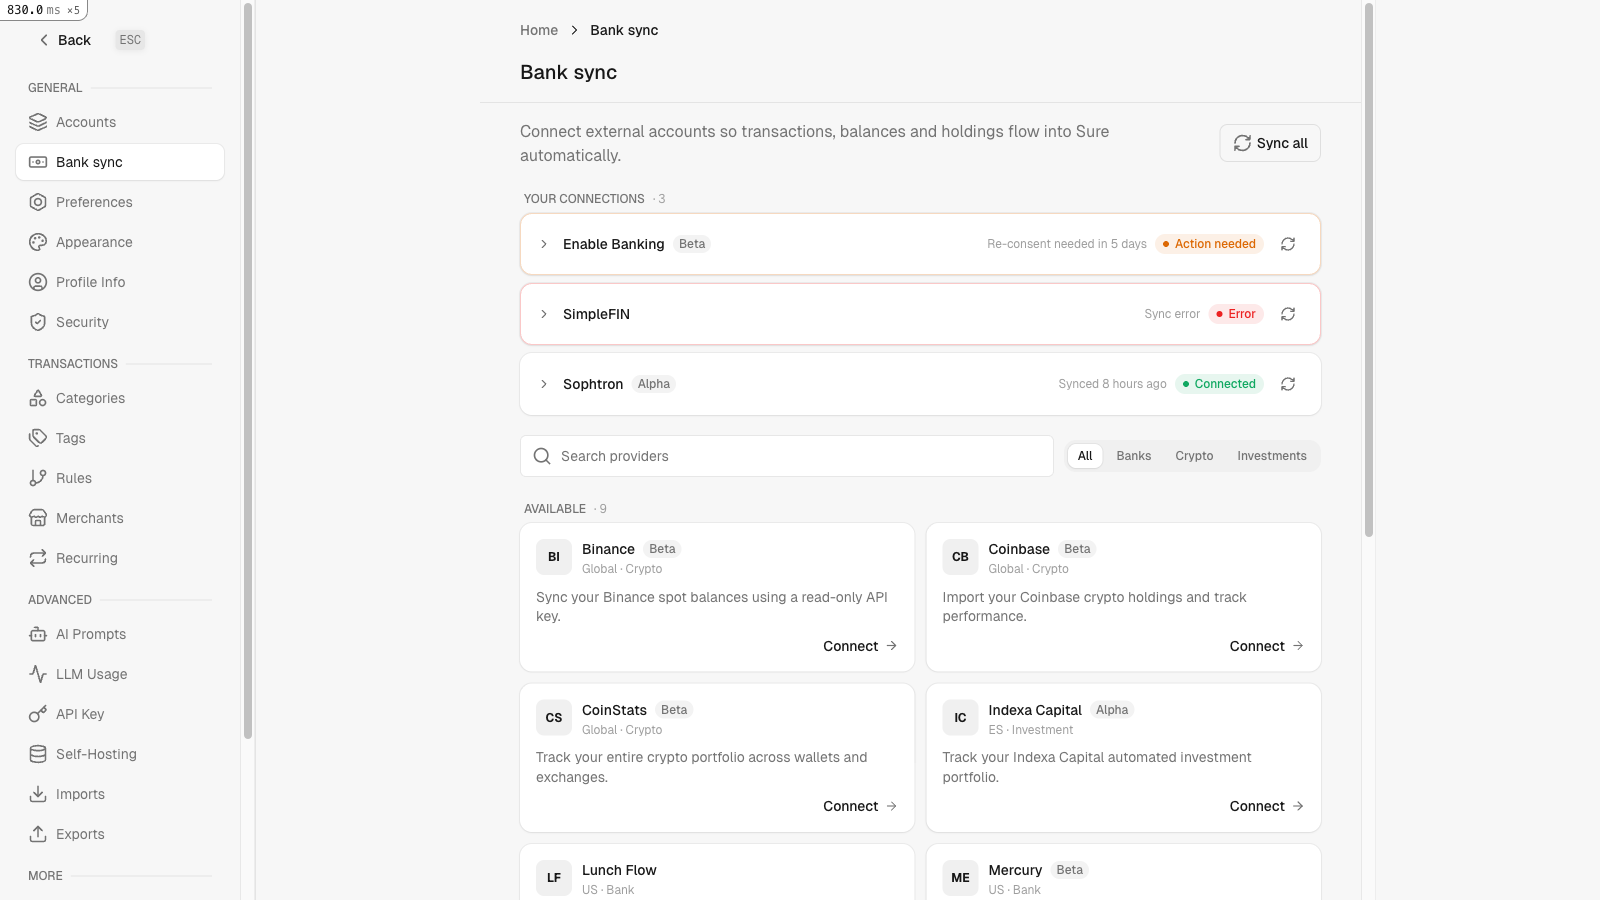
Task: Open Self-Hosting database icon
Action: [x=38, y=754]
